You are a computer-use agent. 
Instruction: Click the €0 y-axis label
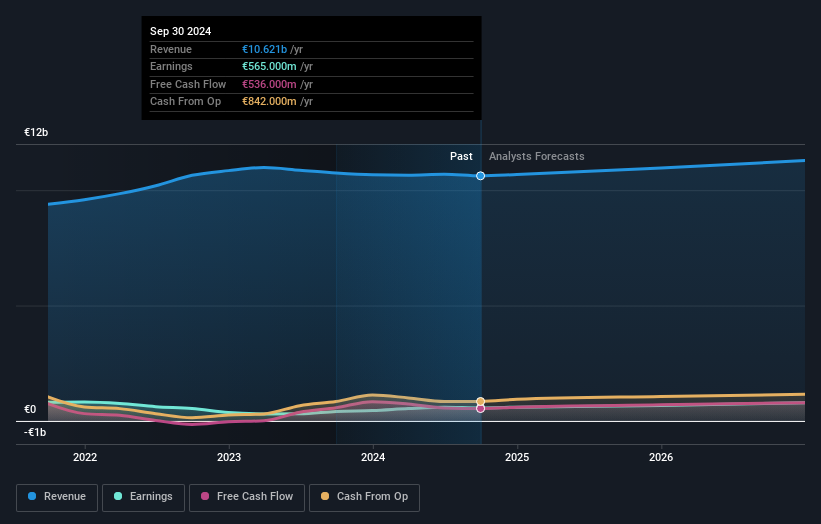(30, 409)
